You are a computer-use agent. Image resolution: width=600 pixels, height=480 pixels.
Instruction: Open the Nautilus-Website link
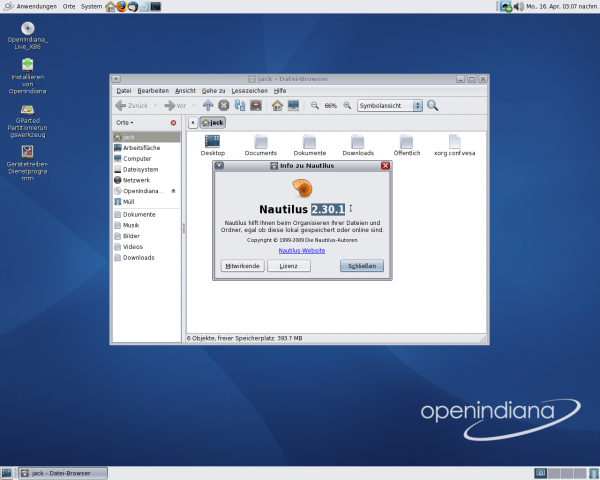302,251
